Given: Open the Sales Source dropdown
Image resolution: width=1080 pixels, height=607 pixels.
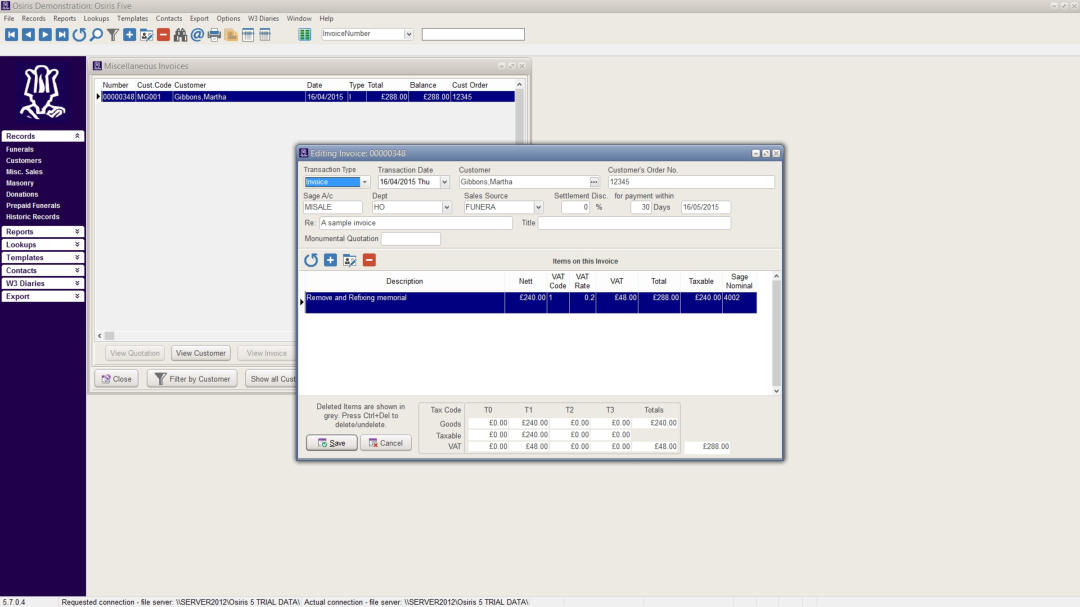Looking at the screenshot, I should click(538, 208).
